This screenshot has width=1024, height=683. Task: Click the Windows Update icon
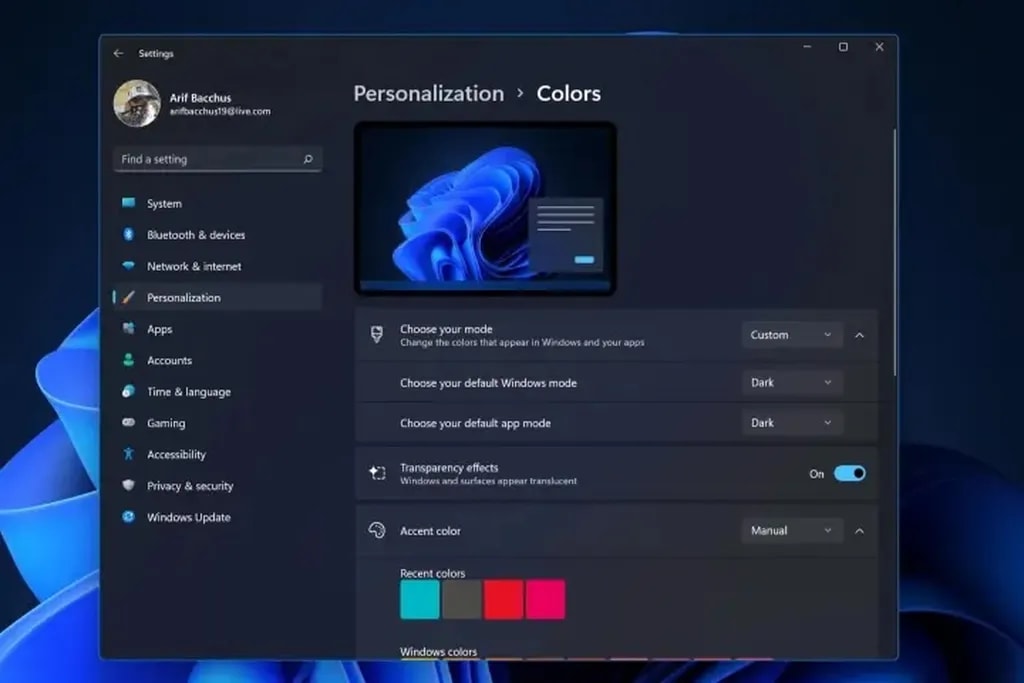(x=128, y=517)
